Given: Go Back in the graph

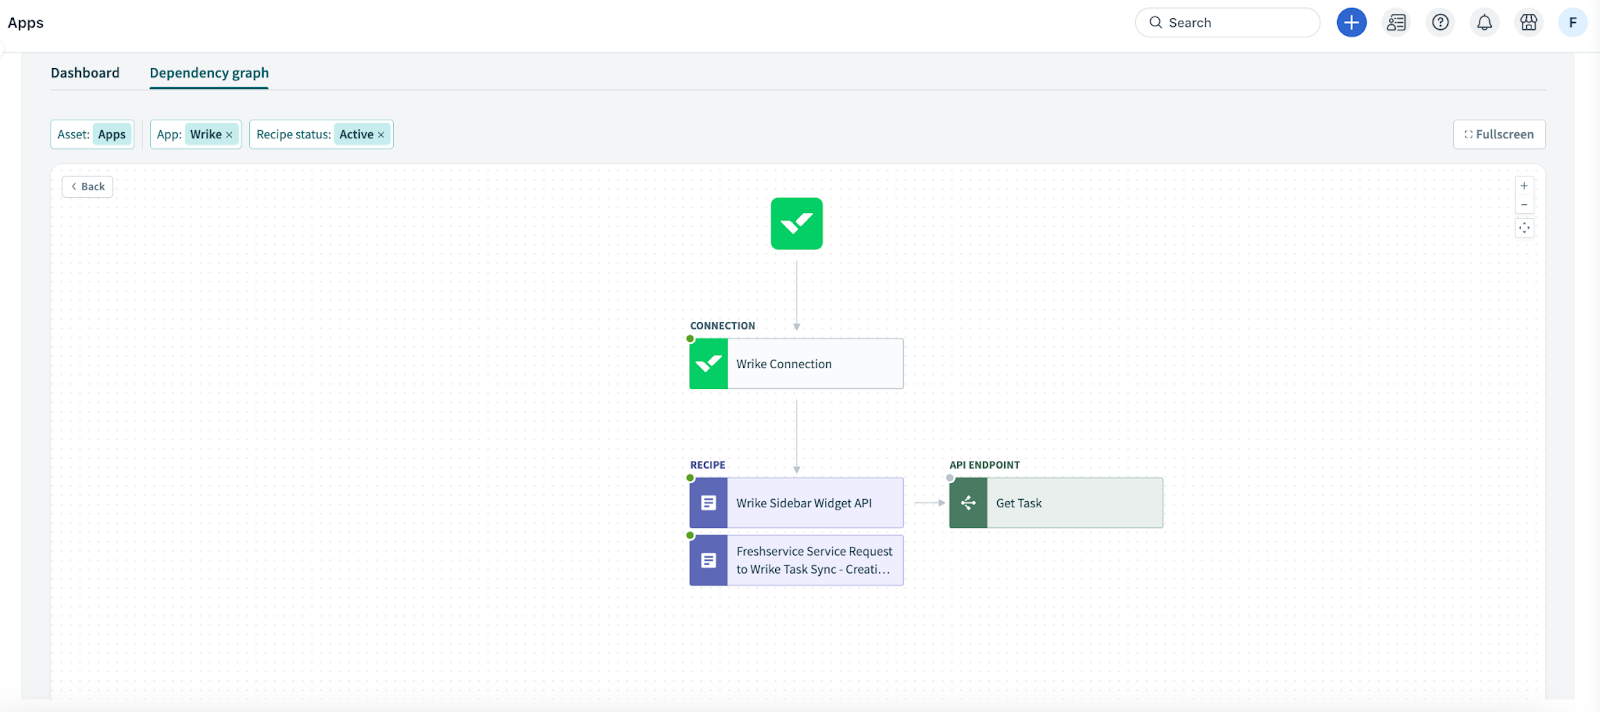Looking at the screenshot, I should [x=87, y=187].
